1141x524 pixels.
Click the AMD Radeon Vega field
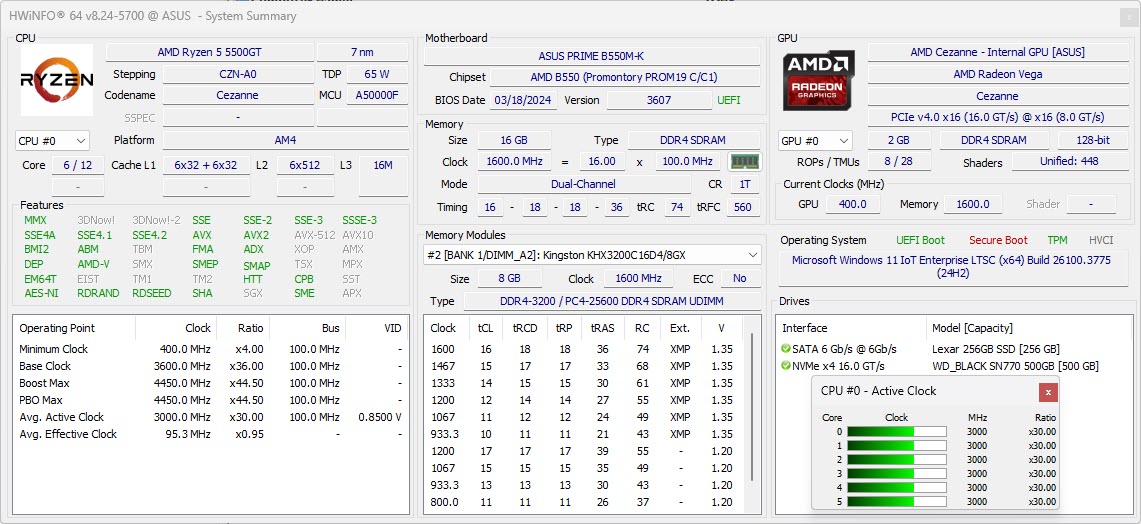[997, 74]
